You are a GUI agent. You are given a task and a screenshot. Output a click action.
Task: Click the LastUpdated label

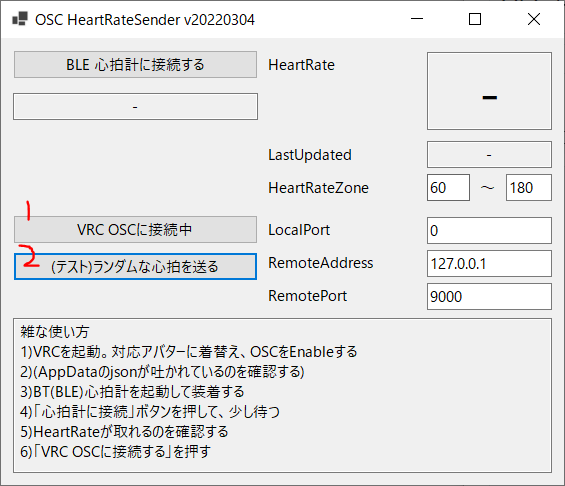point(310,155)
